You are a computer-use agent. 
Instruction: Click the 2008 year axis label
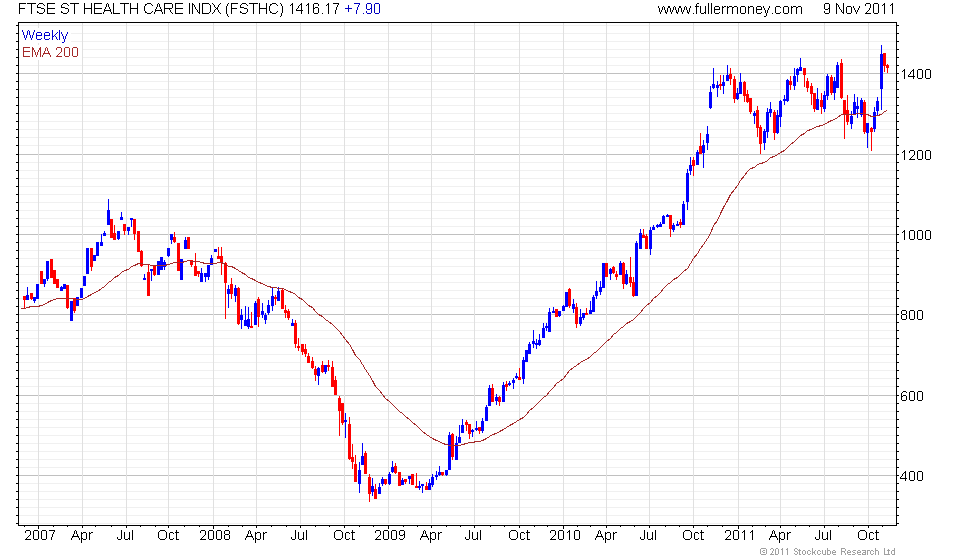click(214, 536)
